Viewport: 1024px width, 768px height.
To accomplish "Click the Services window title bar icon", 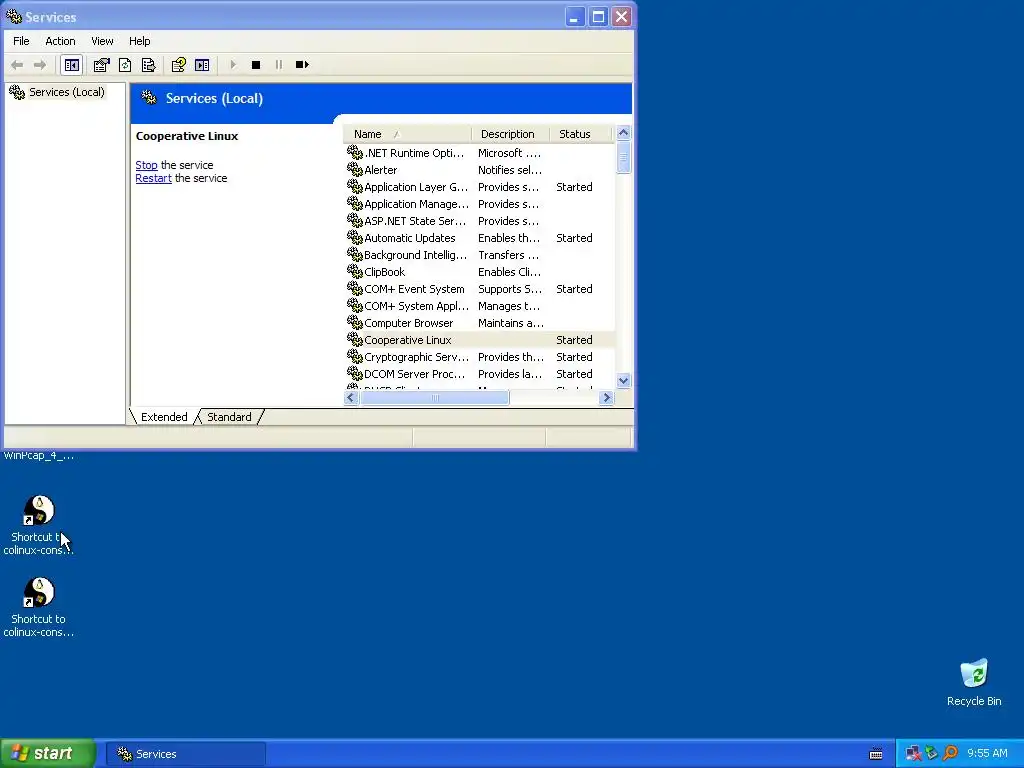I will click(x=14, y=16).
